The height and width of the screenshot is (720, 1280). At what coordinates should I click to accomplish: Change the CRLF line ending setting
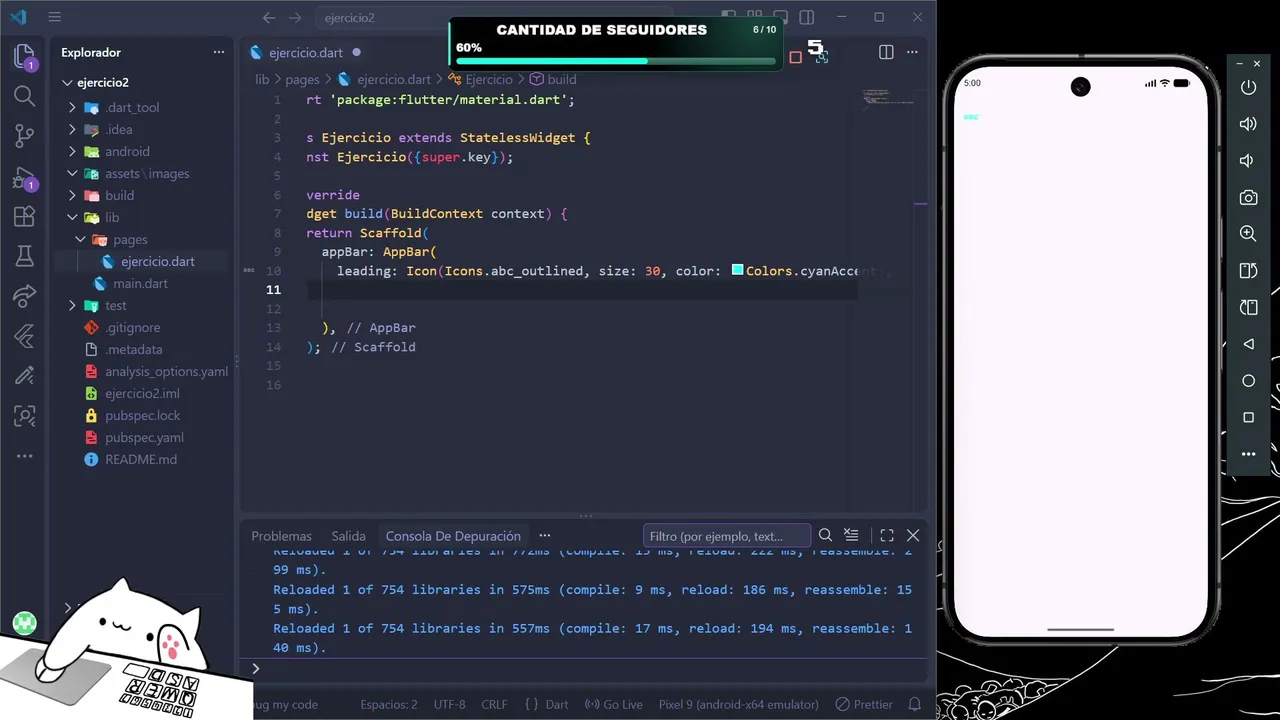tap(494, 704)
